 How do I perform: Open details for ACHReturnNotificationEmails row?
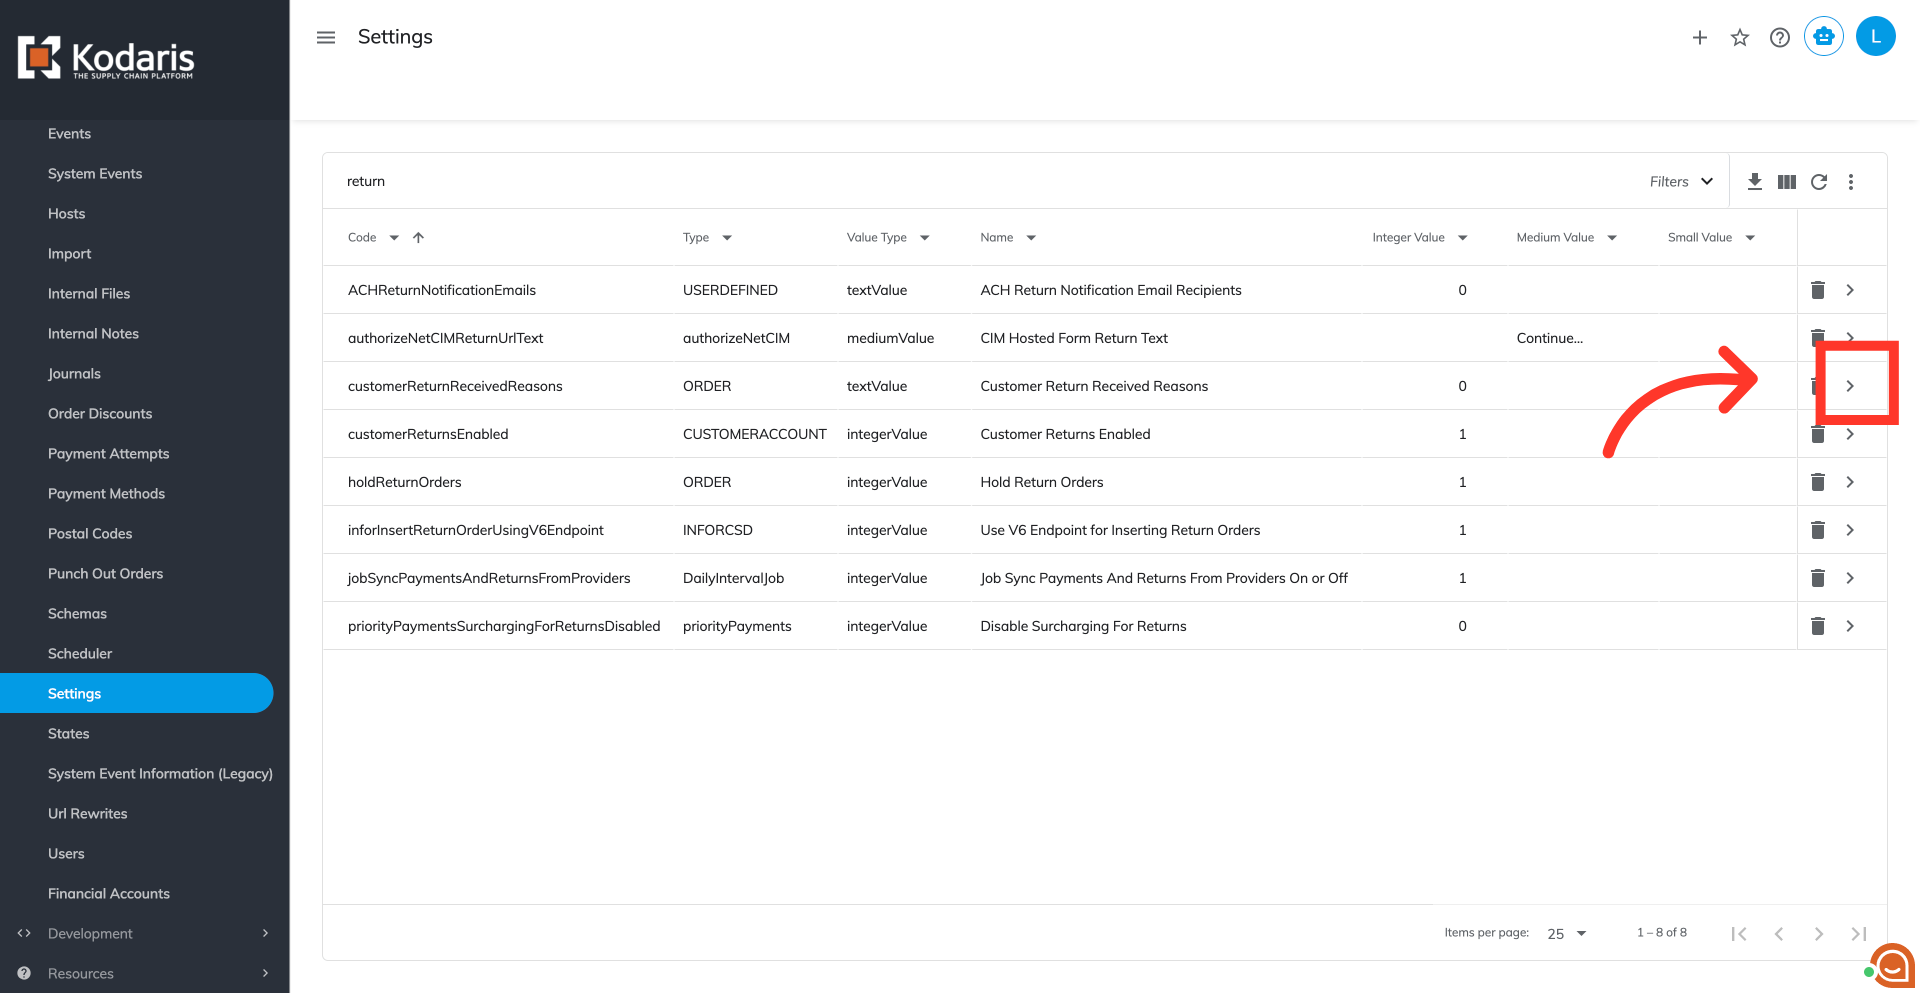(x=1850, y=290)
